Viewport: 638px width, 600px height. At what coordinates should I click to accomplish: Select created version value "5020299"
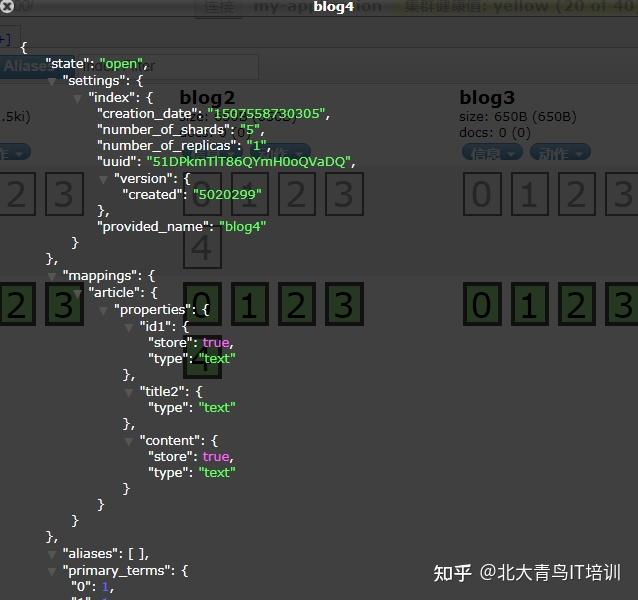pyautogui.click(x=227, y=194)
